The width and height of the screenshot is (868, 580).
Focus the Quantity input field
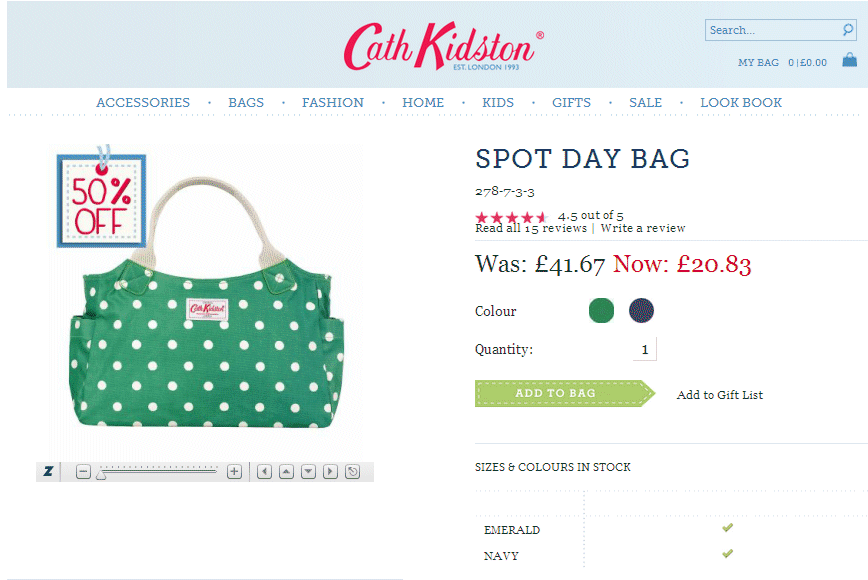pyautogui.click(x=645, y=349)
